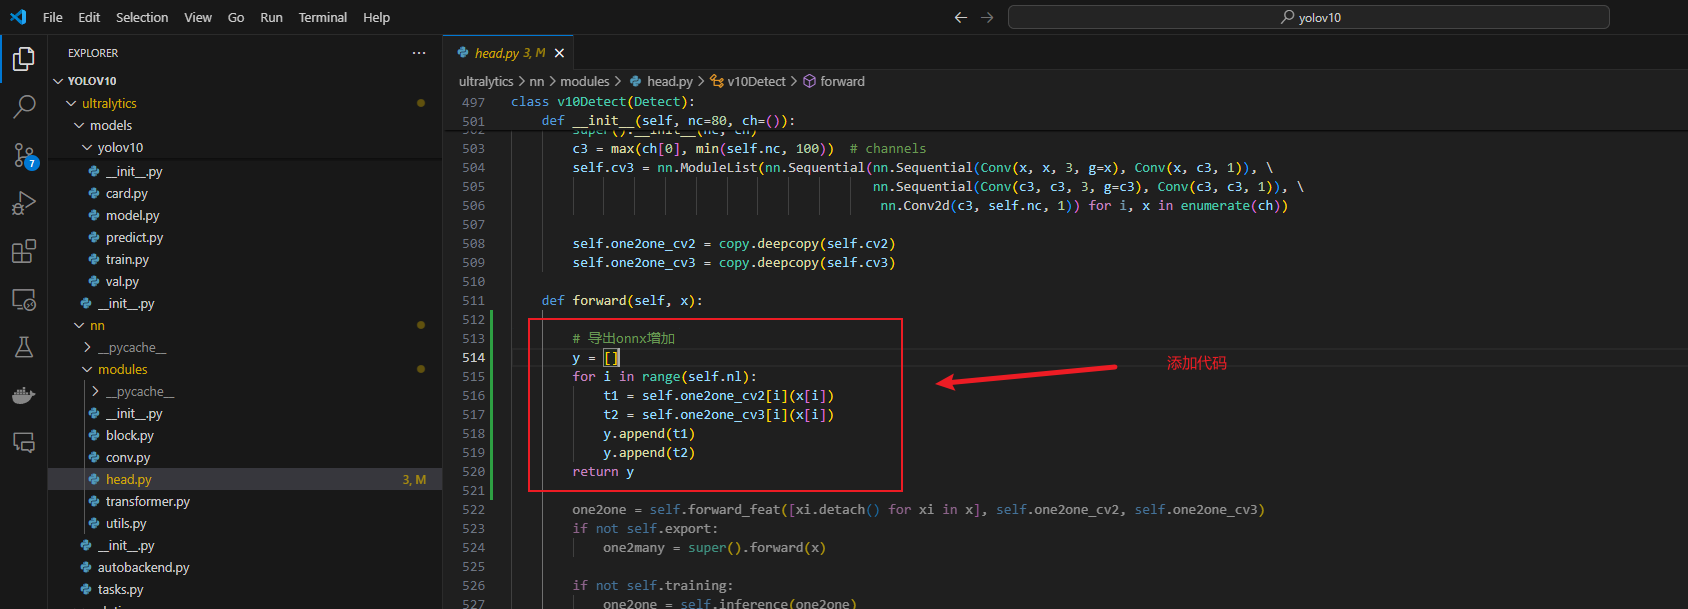Click the 'self.one2one_cv2 = copy.deepcopy' line
The height and width of the screenshot is (609, 1688).
pyautogui.click(x=734, y=243)
